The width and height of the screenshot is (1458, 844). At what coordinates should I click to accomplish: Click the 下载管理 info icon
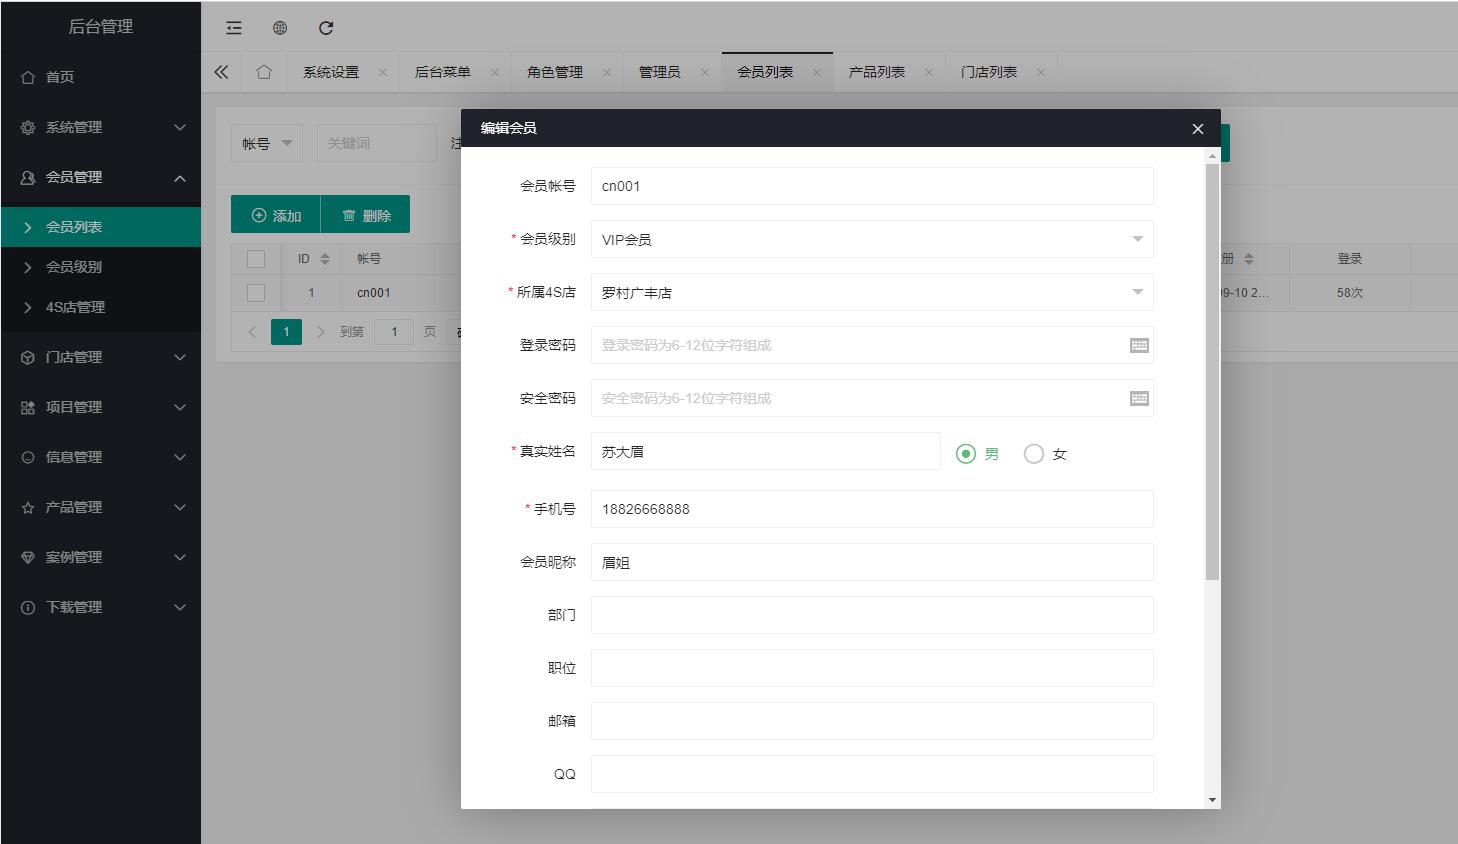click(28, 607)
